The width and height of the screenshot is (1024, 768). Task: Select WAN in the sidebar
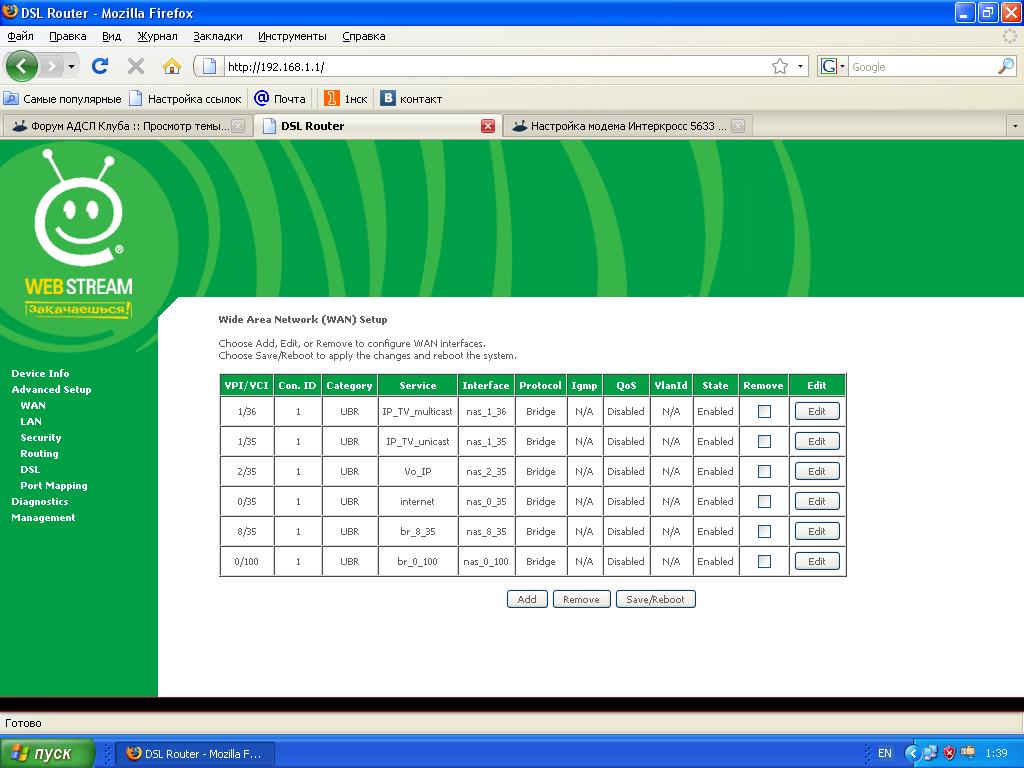(33, 406)
